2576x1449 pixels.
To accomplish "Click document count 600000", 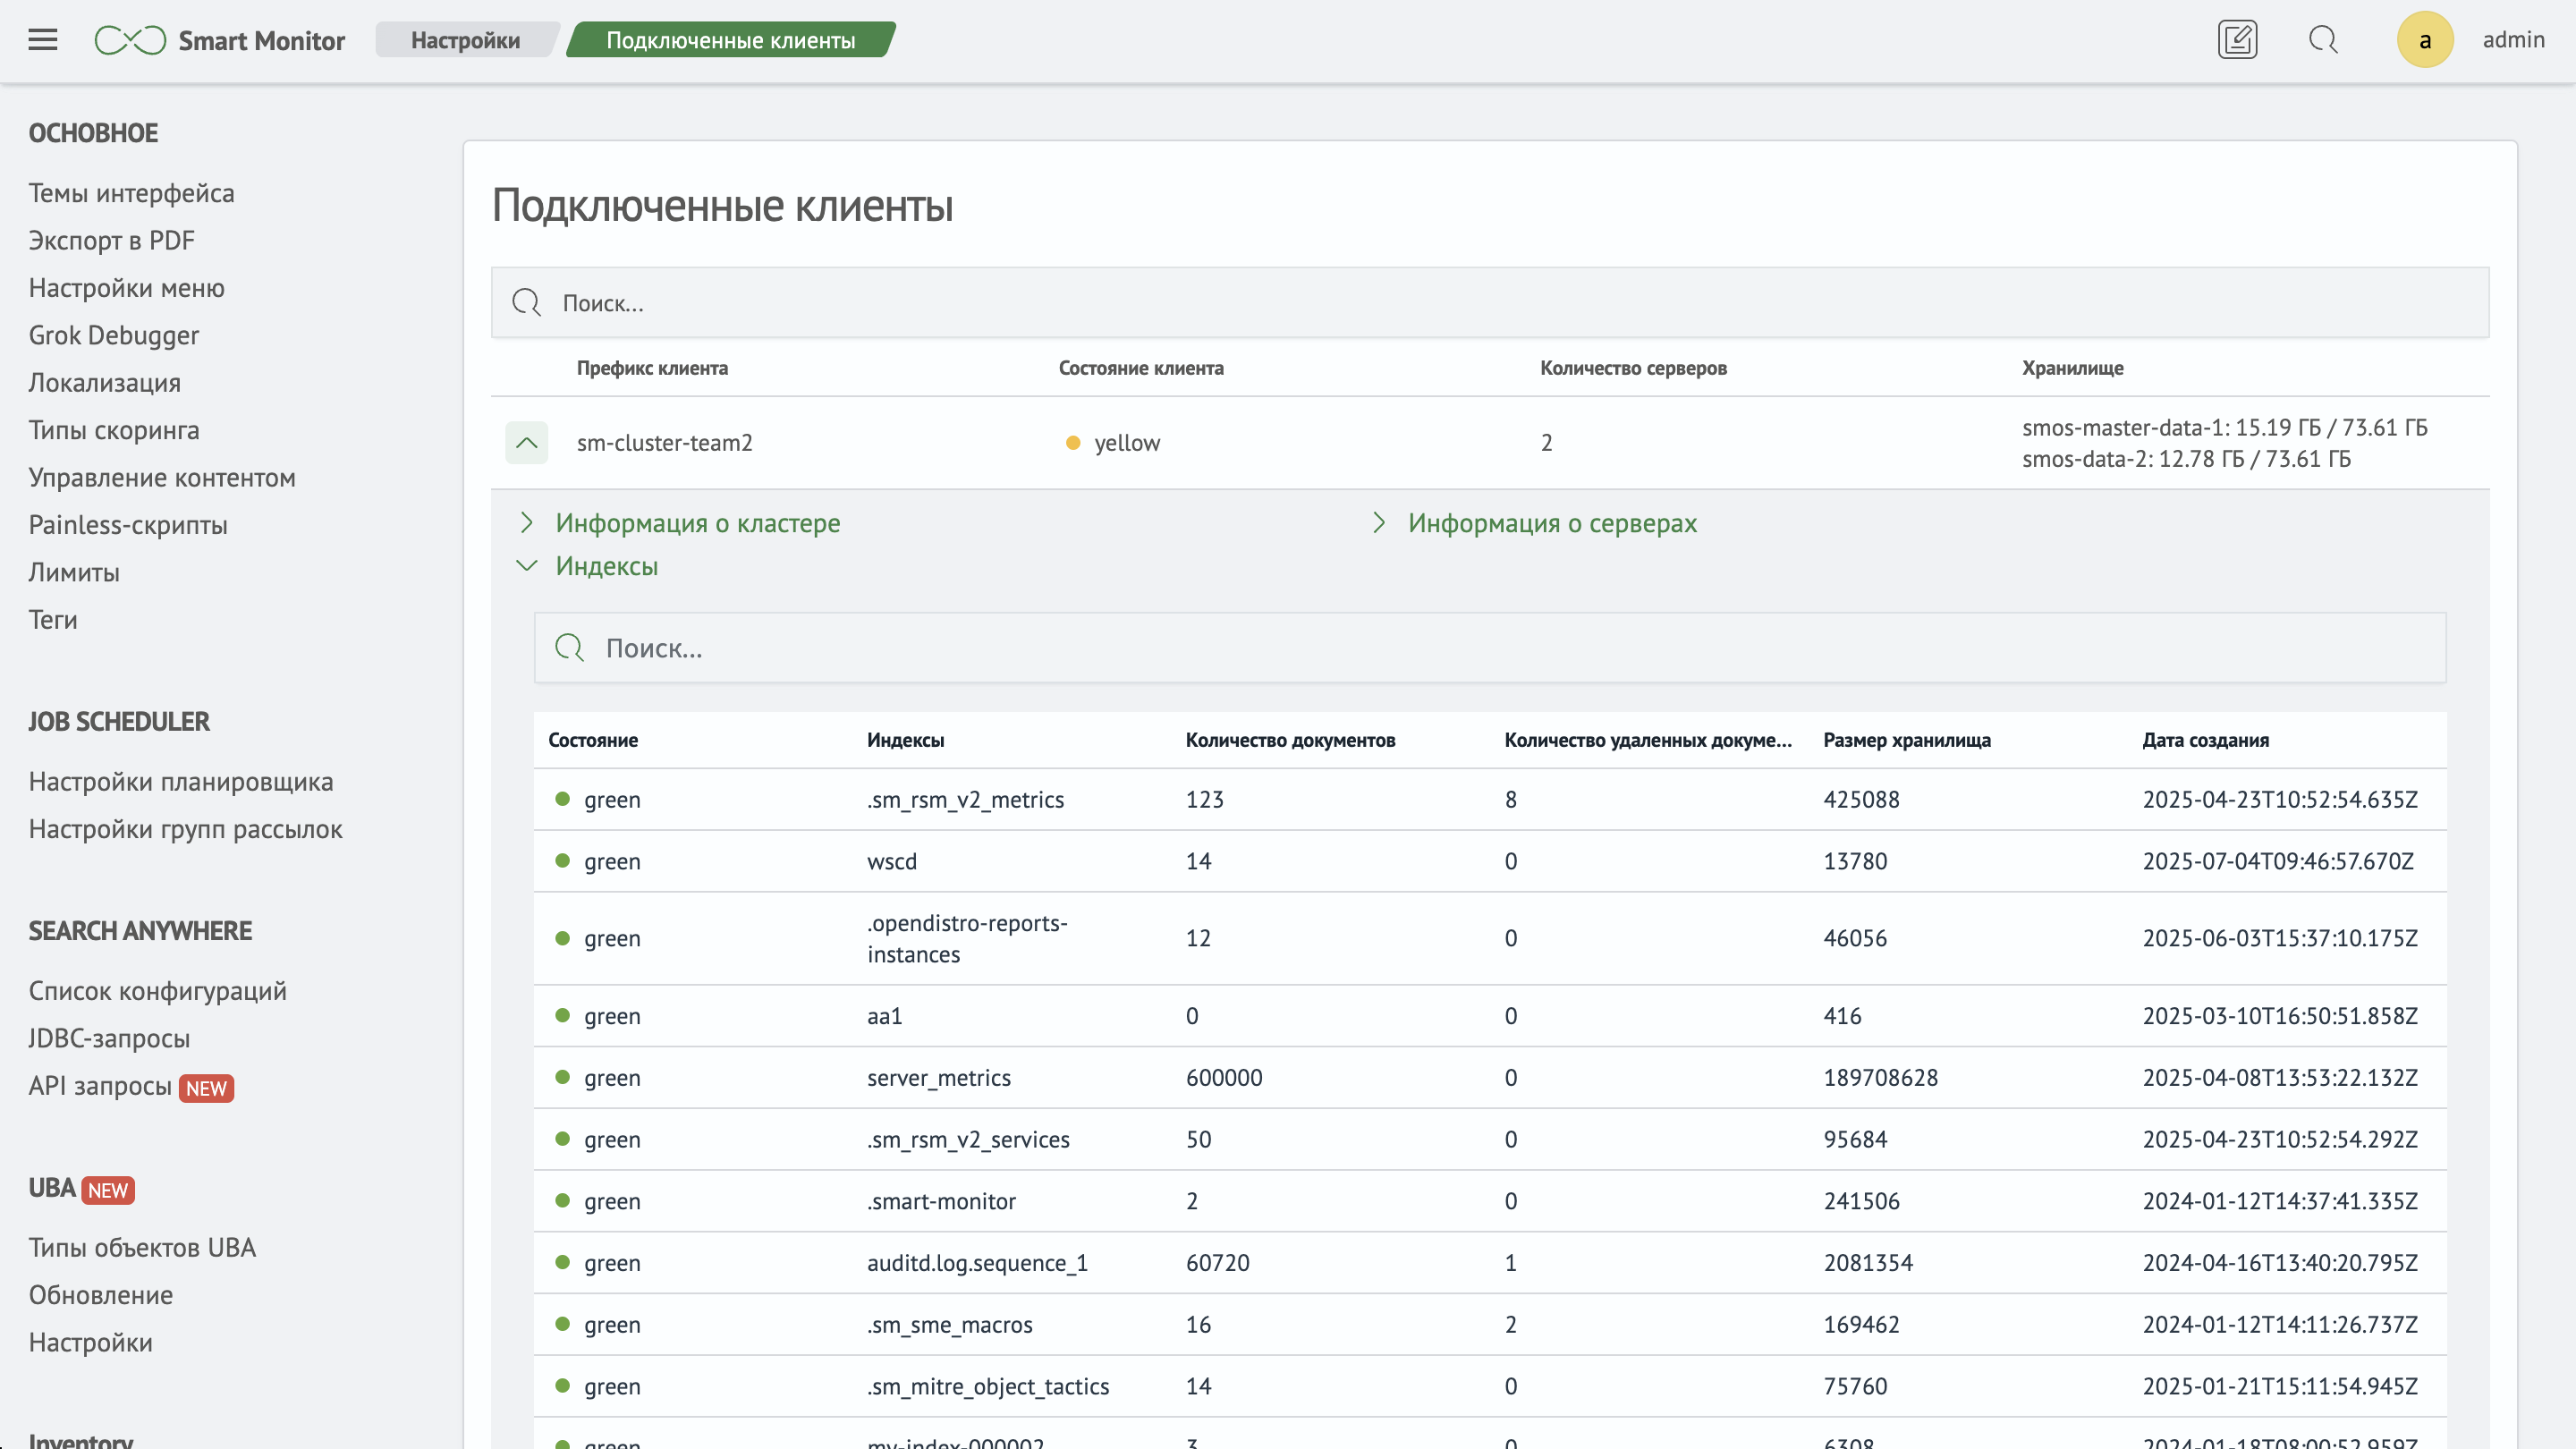I will pyautogui.click(x=1224, y=1078).
